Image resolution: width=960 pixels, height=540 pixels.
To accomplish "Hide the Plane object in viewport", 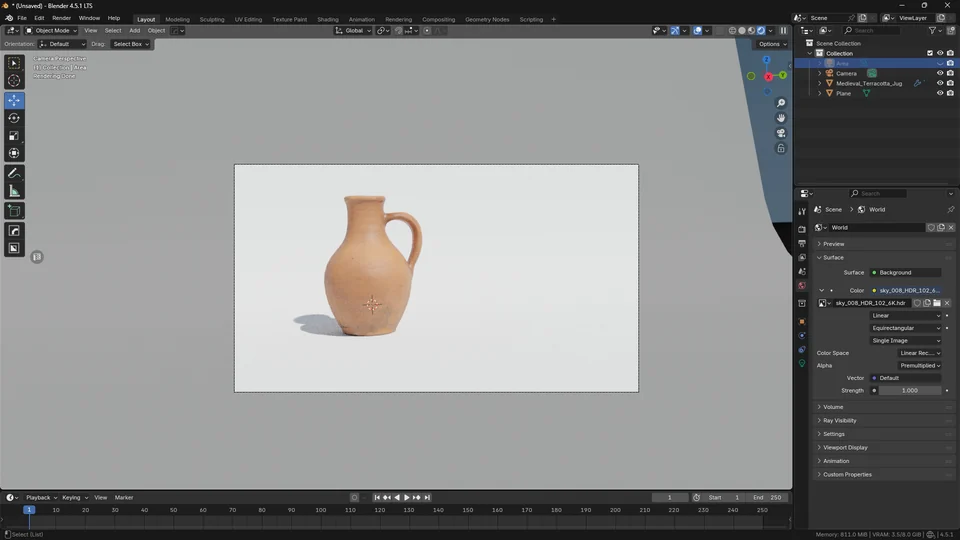I will coord(940,94).
